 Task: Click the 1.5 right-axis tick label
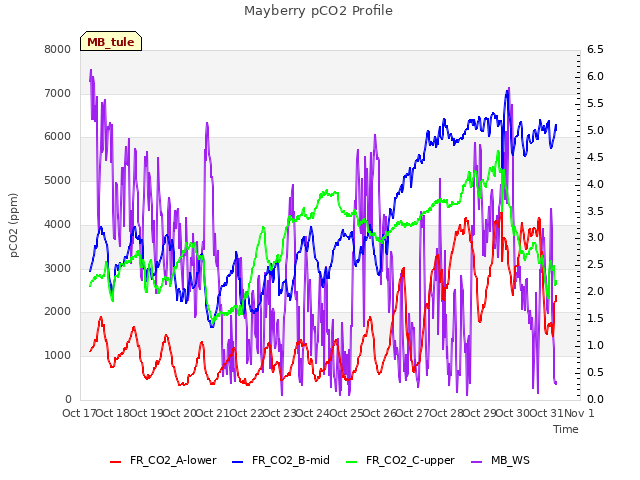point(595,318)
